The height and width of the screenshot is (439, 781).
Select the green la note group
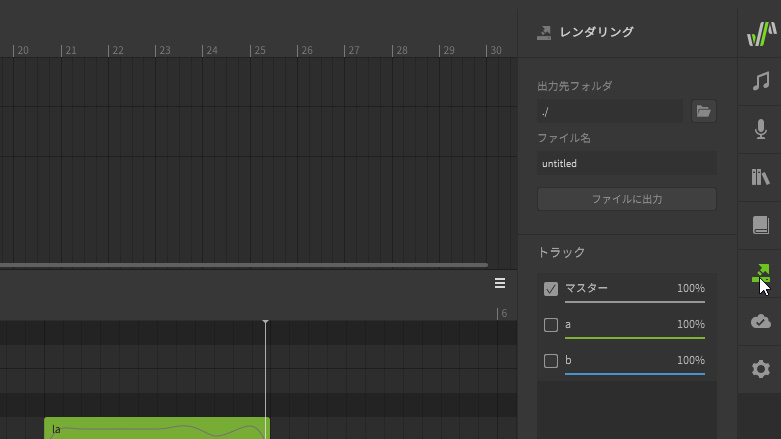tap(157, 429)
